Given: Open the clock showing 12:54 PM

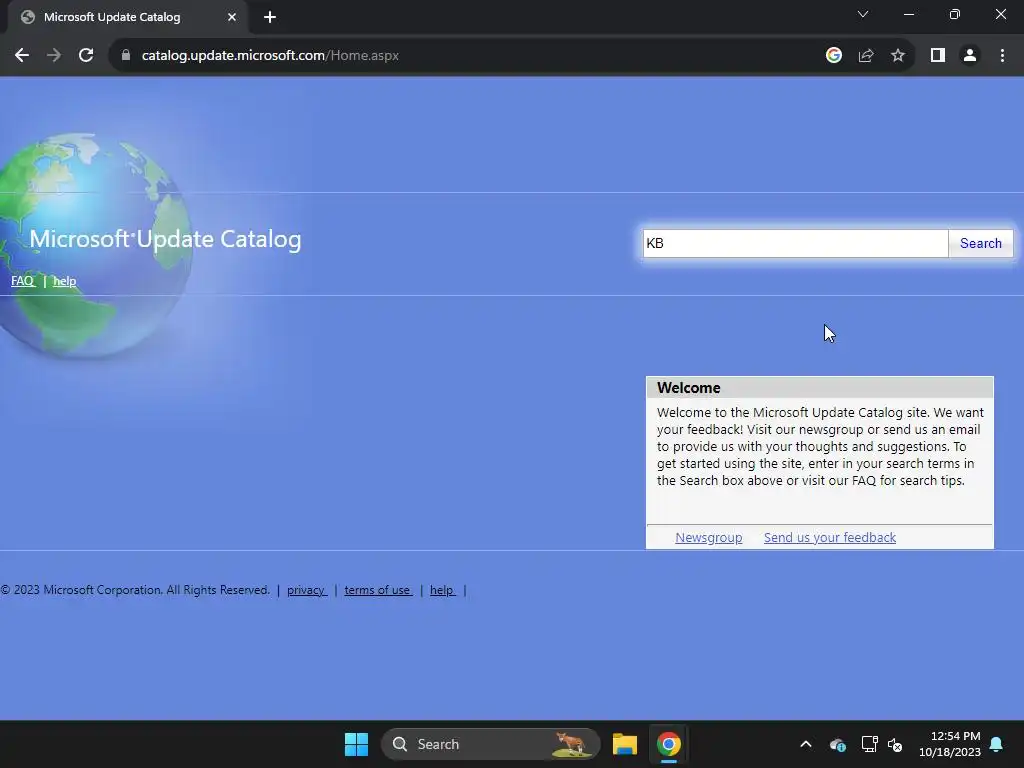Looking at the screenshot, I should pos(950,744).
